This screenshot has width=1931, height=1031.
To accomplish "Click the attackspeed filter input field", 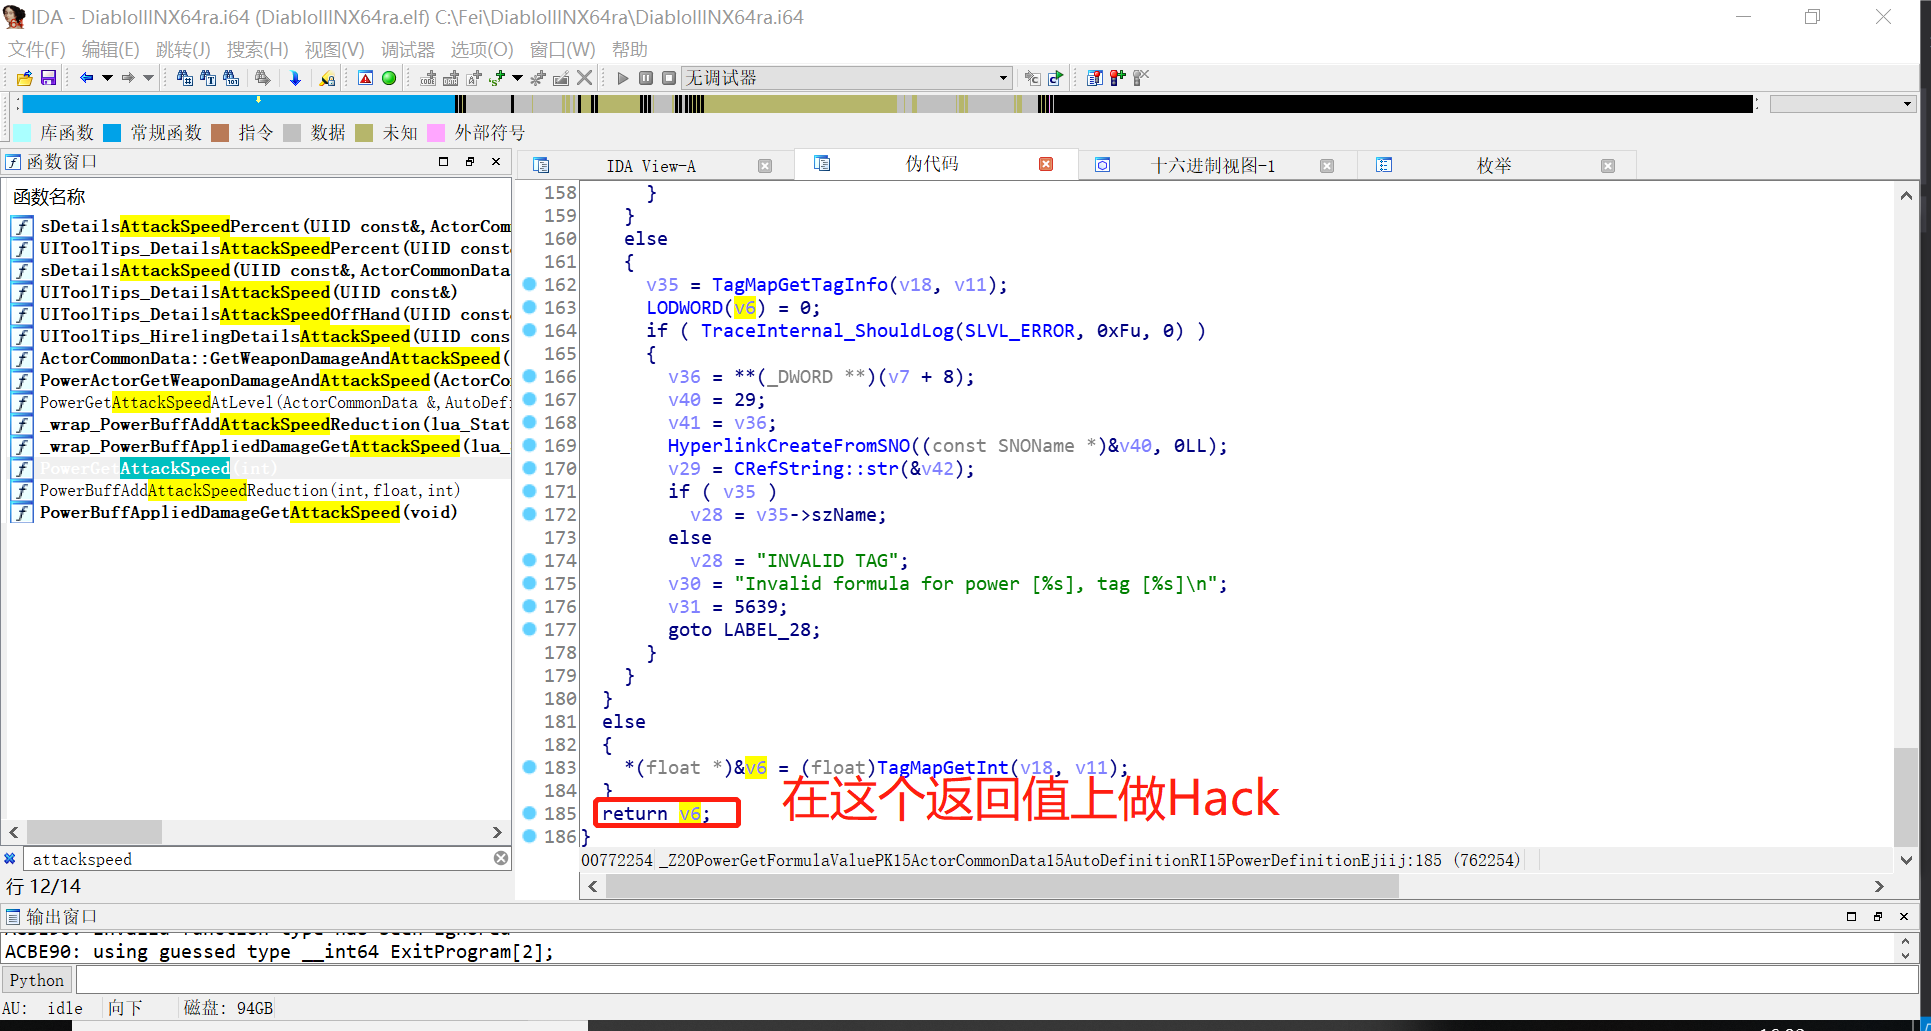I will (x=260, y=859).
